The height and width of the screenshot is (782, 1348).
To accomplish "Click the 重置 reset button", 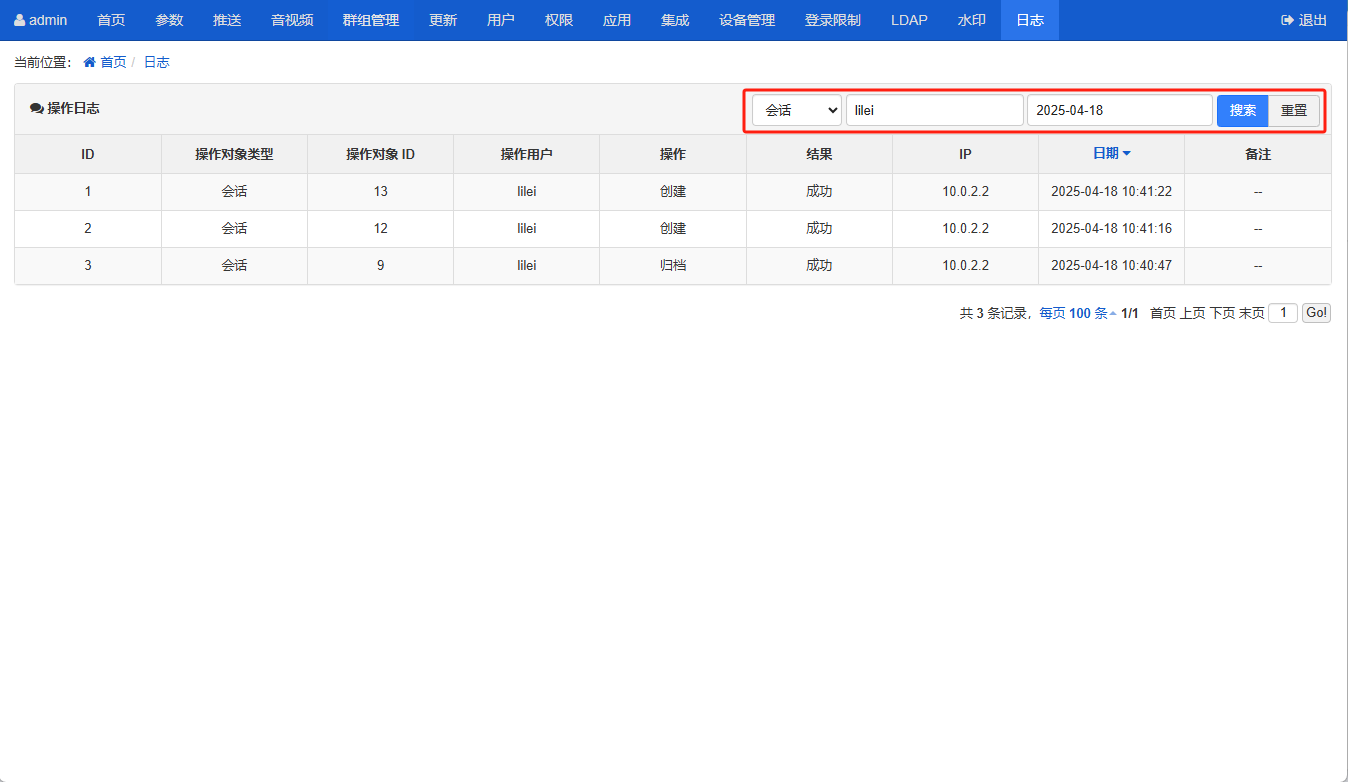I will tap(1293, 110).
